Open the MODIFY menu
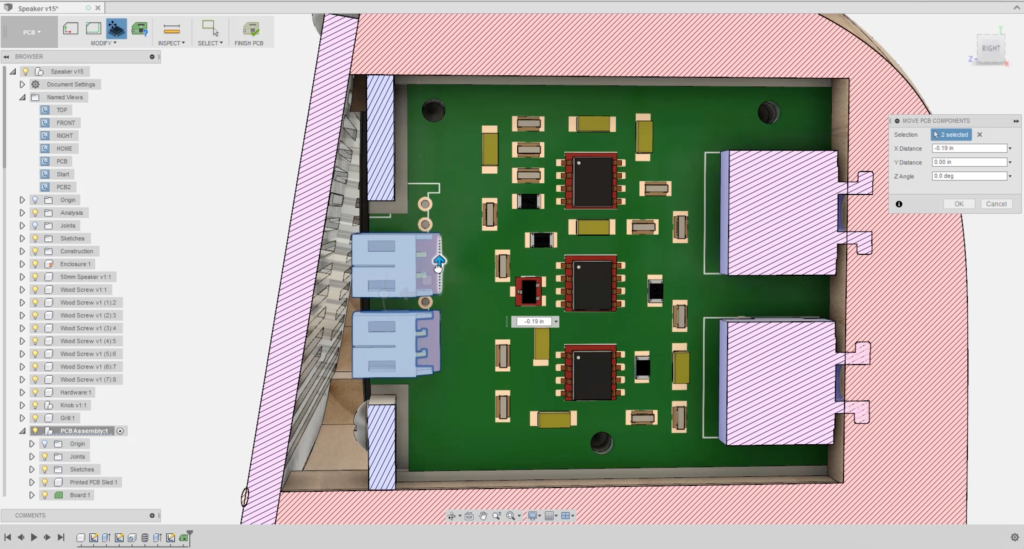 pyautogui.click(x=103, y=43)
